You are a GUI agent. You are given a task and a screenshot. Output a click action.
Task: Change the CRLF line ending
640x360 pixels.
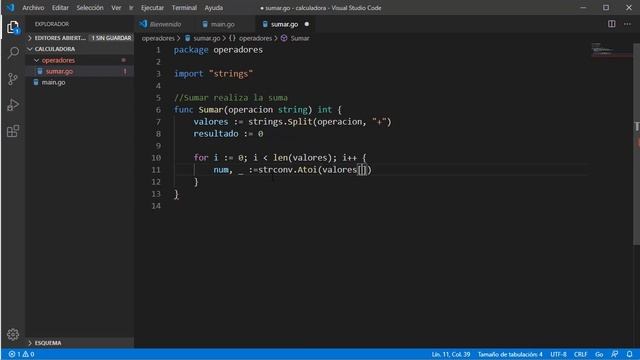pos(580,354)
